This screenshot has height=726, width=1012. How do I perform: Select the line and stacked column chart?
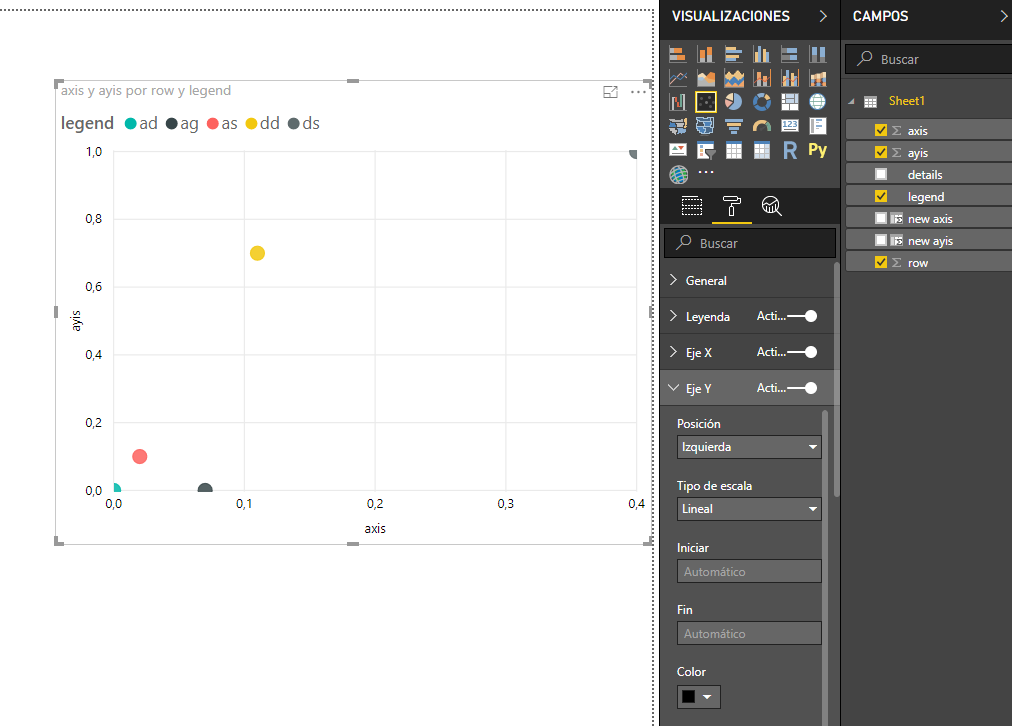(762, 78)
